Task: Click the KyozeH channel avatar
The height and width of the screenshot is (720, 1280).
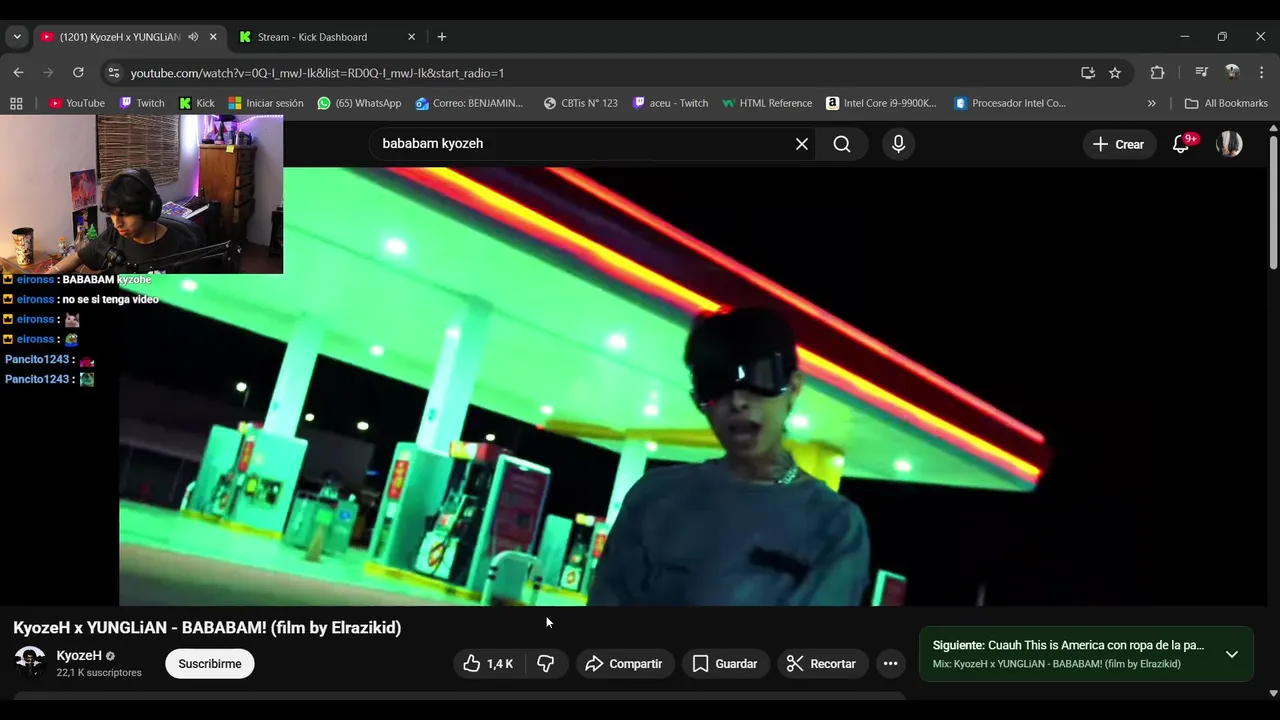Action: [30, 662]
